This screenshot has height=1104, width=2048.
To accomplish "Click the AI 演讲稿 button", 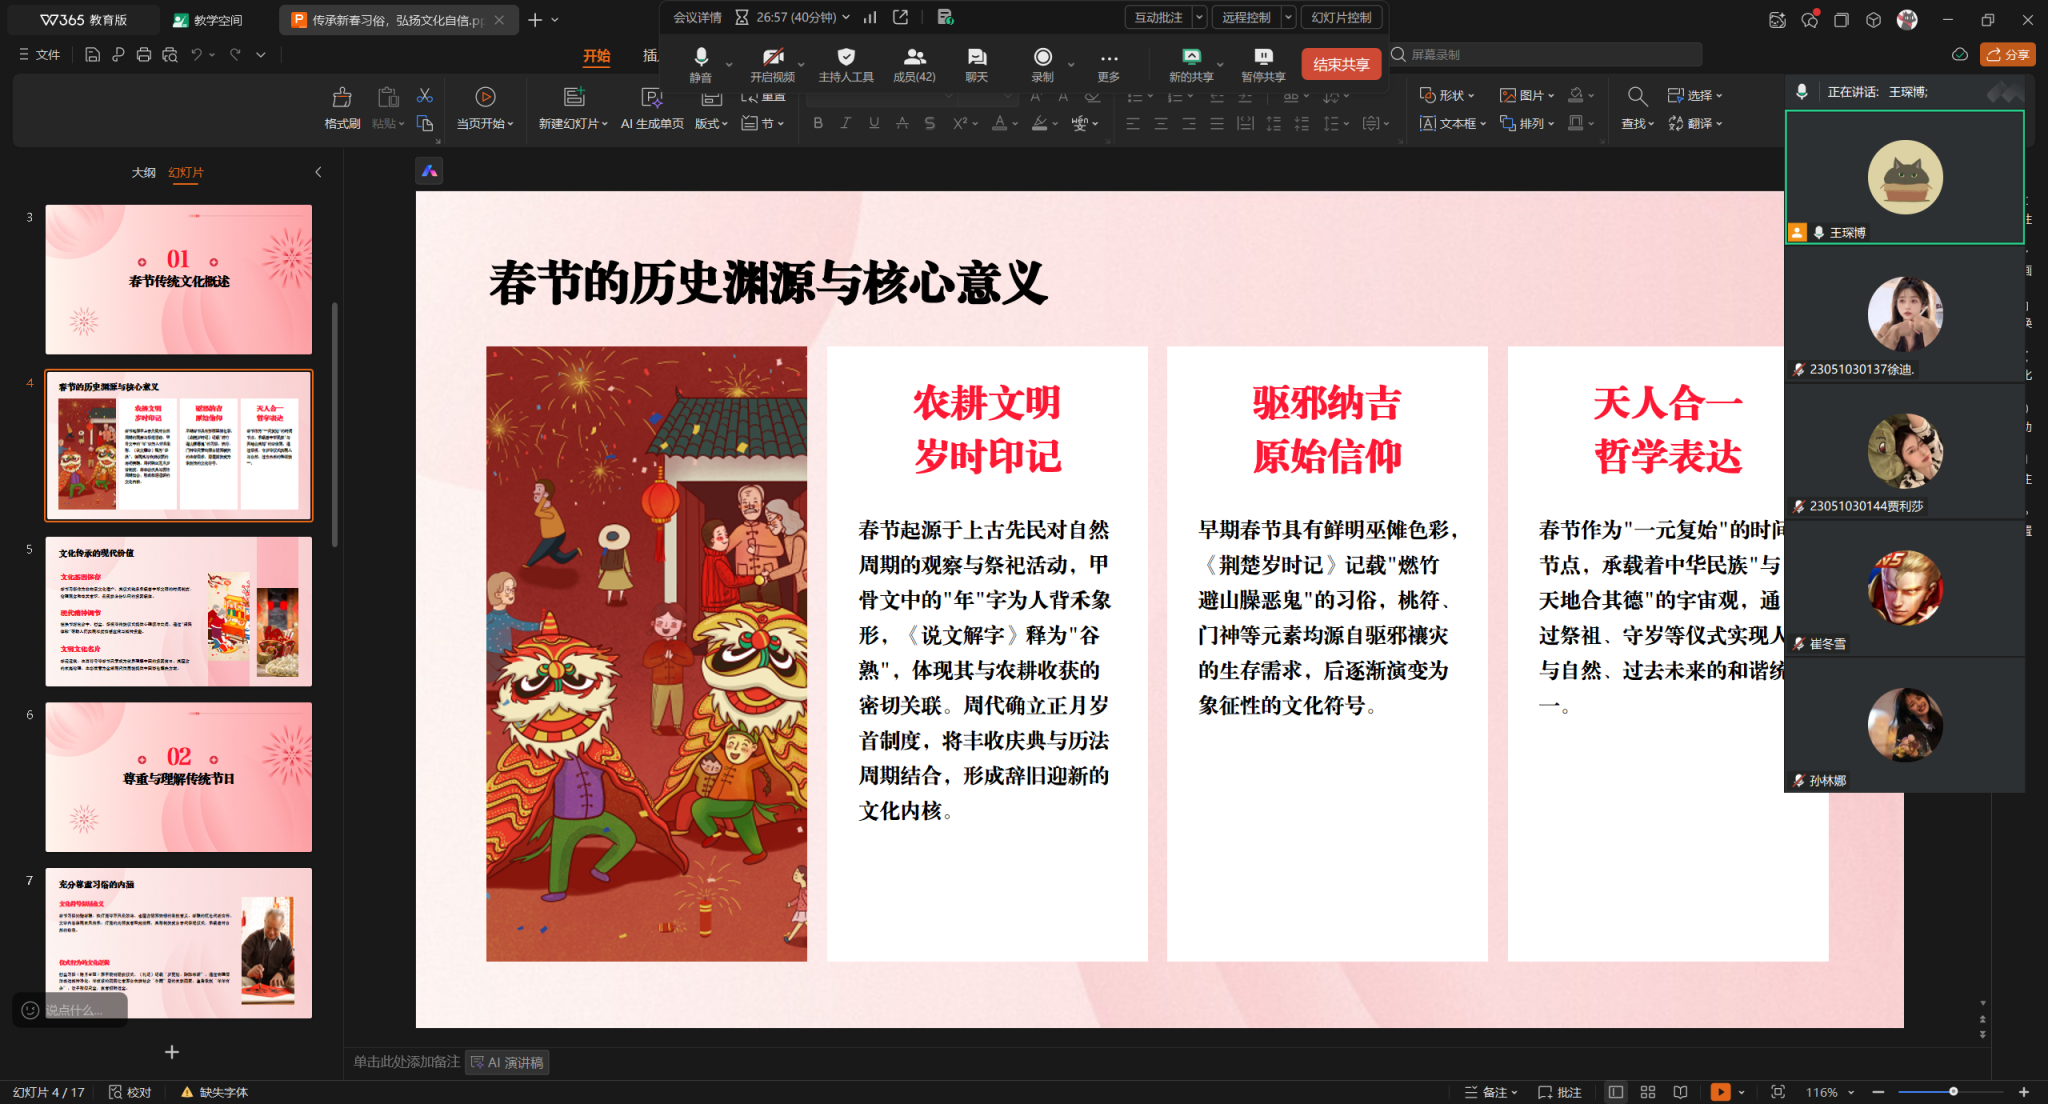I will (x=507, y=1062).
